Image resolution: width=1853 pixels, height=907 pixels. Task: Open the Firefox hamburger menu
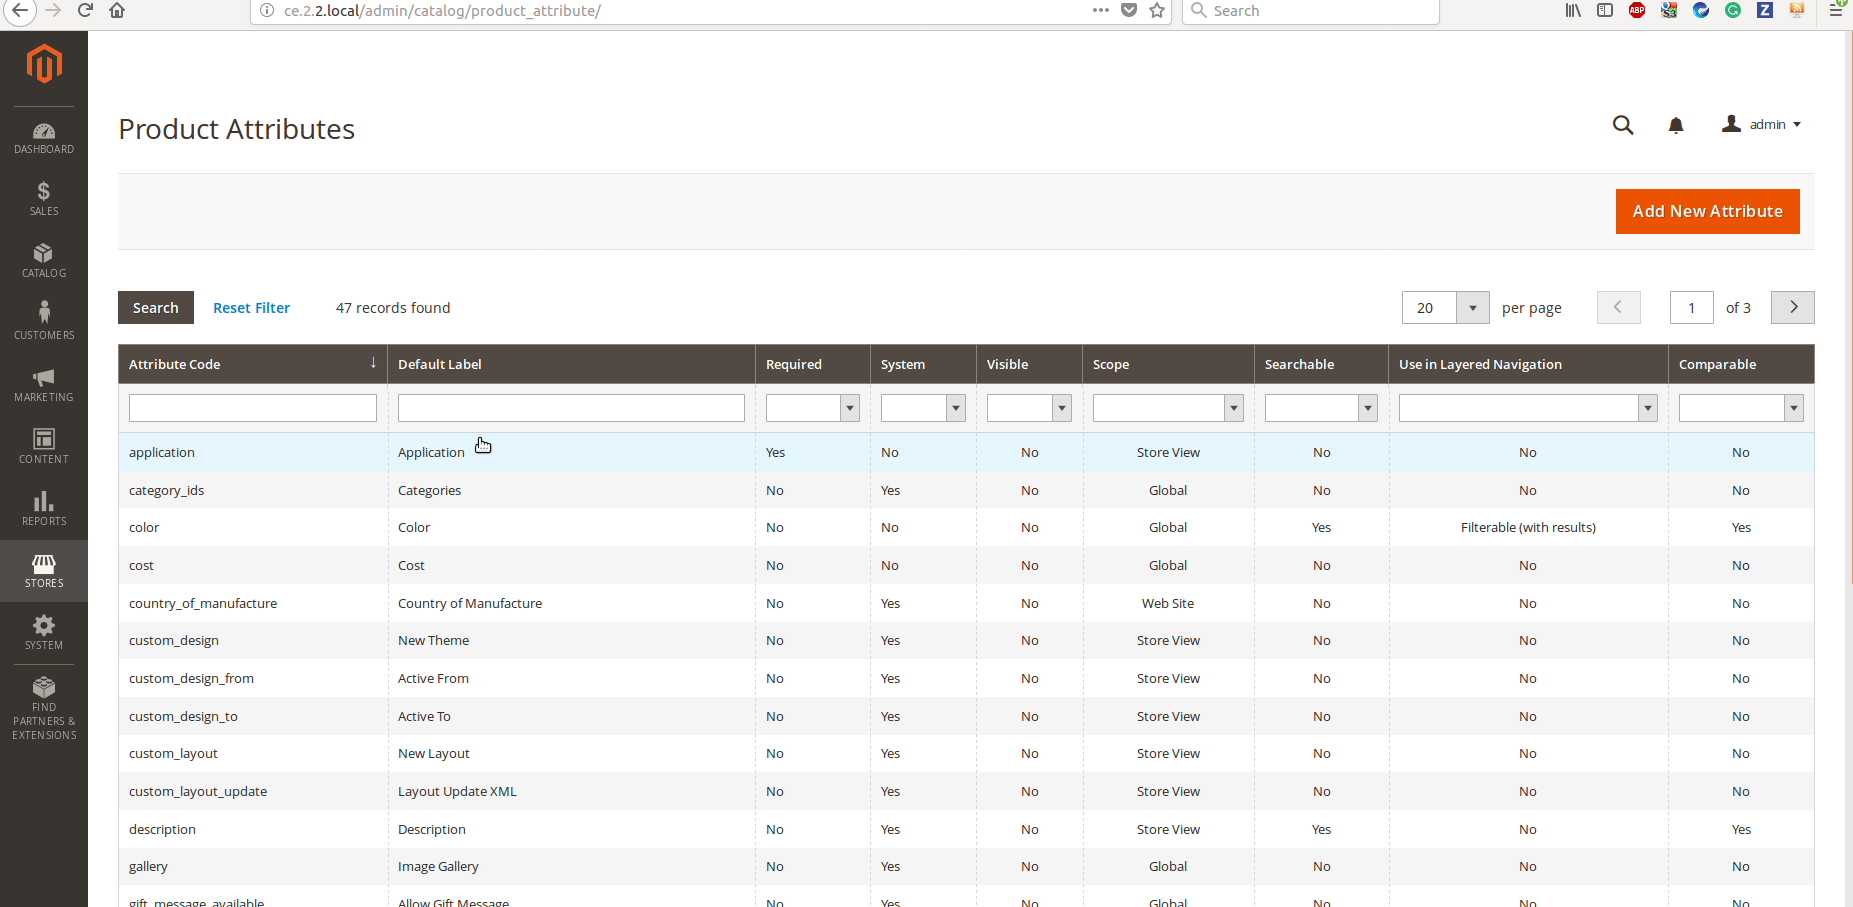pos(1835,10)
